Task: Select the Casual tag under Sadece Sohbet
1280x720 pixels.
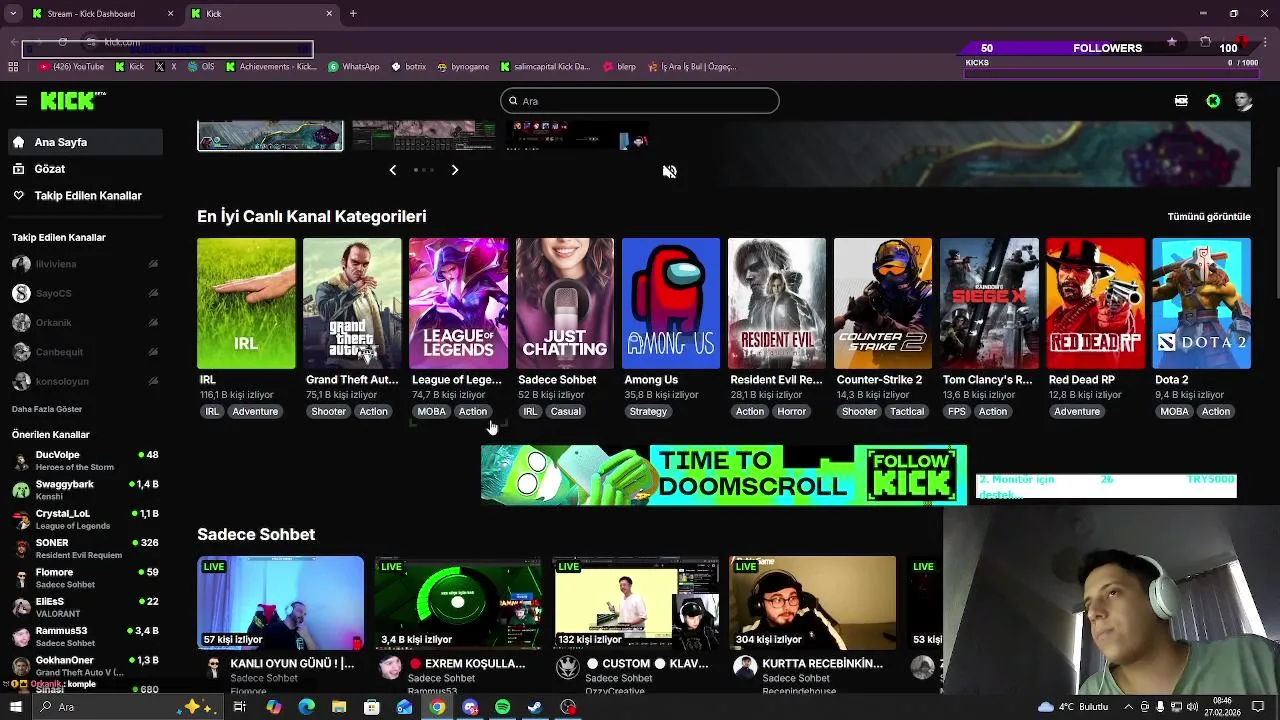Action: 565,411
